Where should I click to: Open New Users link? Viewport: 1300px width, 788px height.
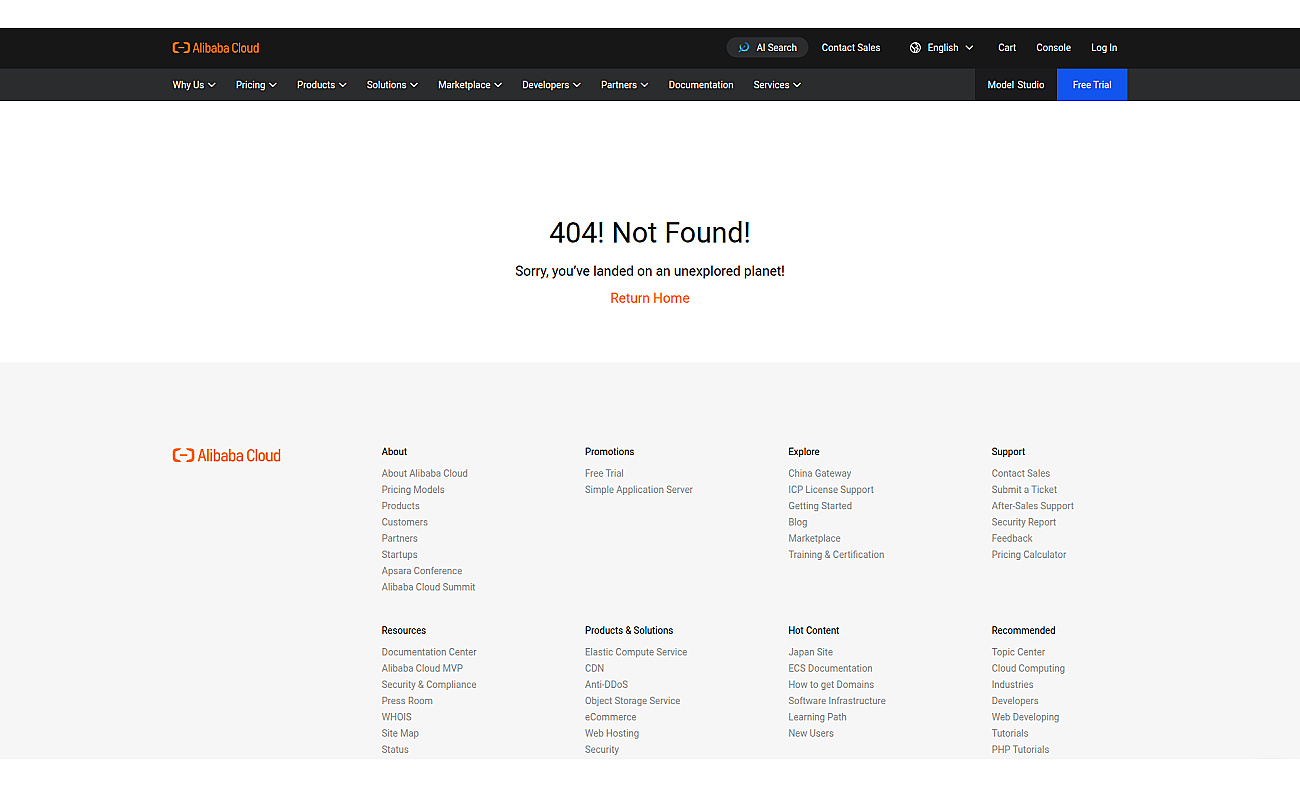811,733
